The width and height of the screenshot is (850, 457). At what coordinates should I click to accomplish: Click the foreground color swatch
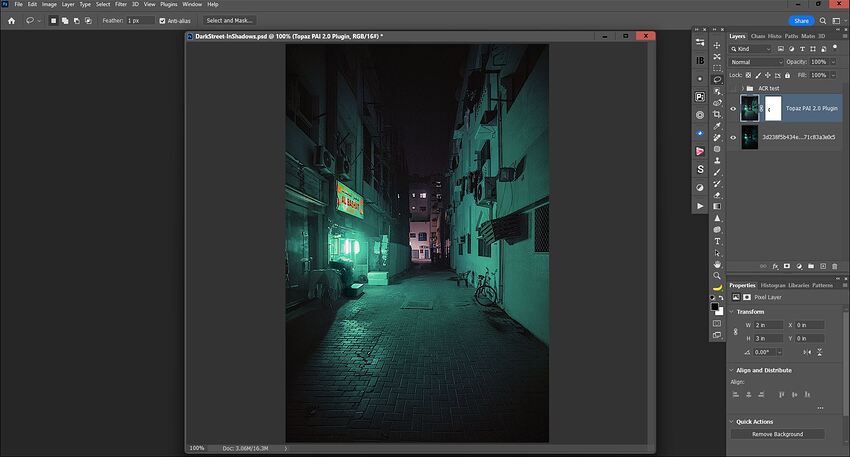(x=715, y=306)
